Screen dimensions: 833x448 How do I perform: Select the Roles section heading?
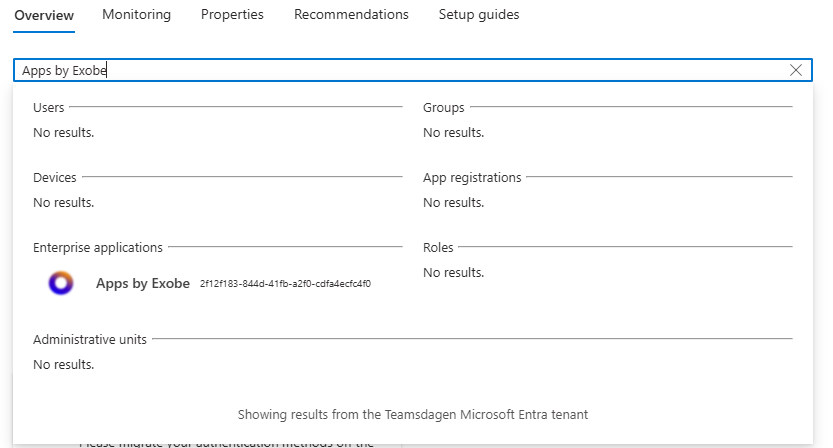(438, 248)
